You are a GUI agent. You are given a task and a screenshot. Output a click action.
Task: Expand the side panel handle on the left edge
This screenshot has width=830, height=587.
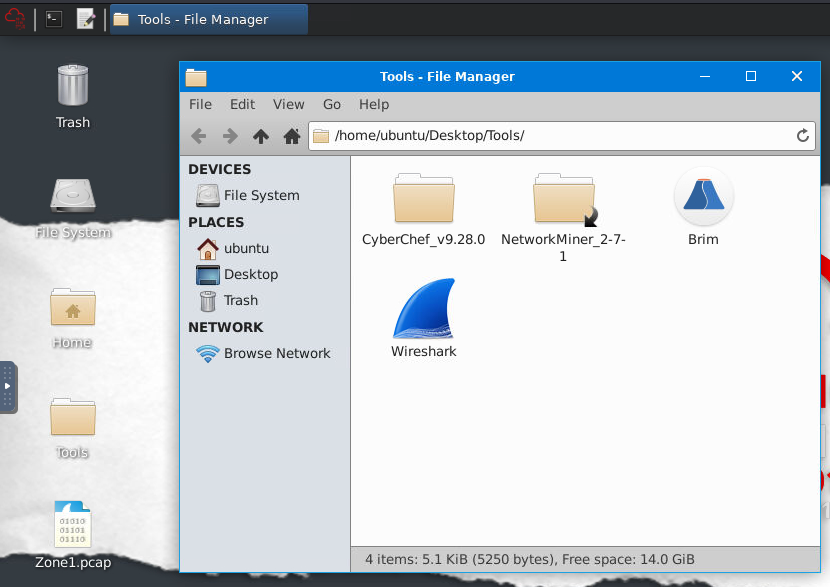tap(8, 387)
